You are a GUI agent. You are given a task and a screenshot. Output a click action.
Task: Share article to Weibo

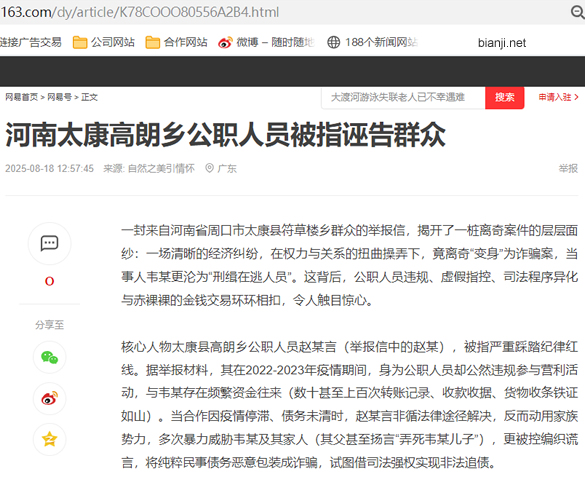point(50,398)
